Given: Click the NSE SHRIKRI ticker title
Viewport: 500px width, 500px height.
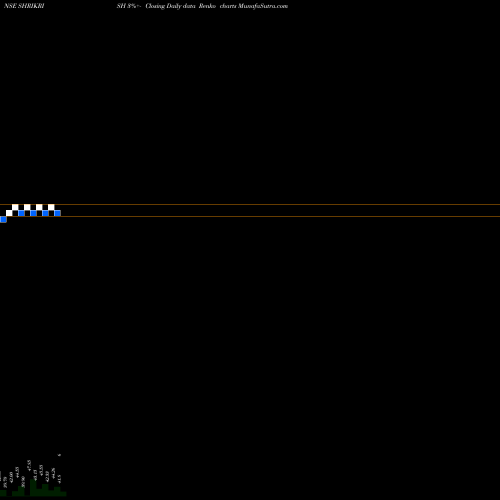Looking at the screenshot, I should coord(24,6).
